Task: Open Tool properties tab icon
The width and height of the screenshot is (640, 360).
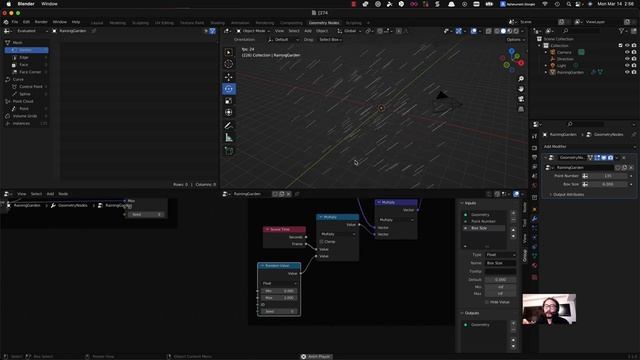Action: coord(534,137)
